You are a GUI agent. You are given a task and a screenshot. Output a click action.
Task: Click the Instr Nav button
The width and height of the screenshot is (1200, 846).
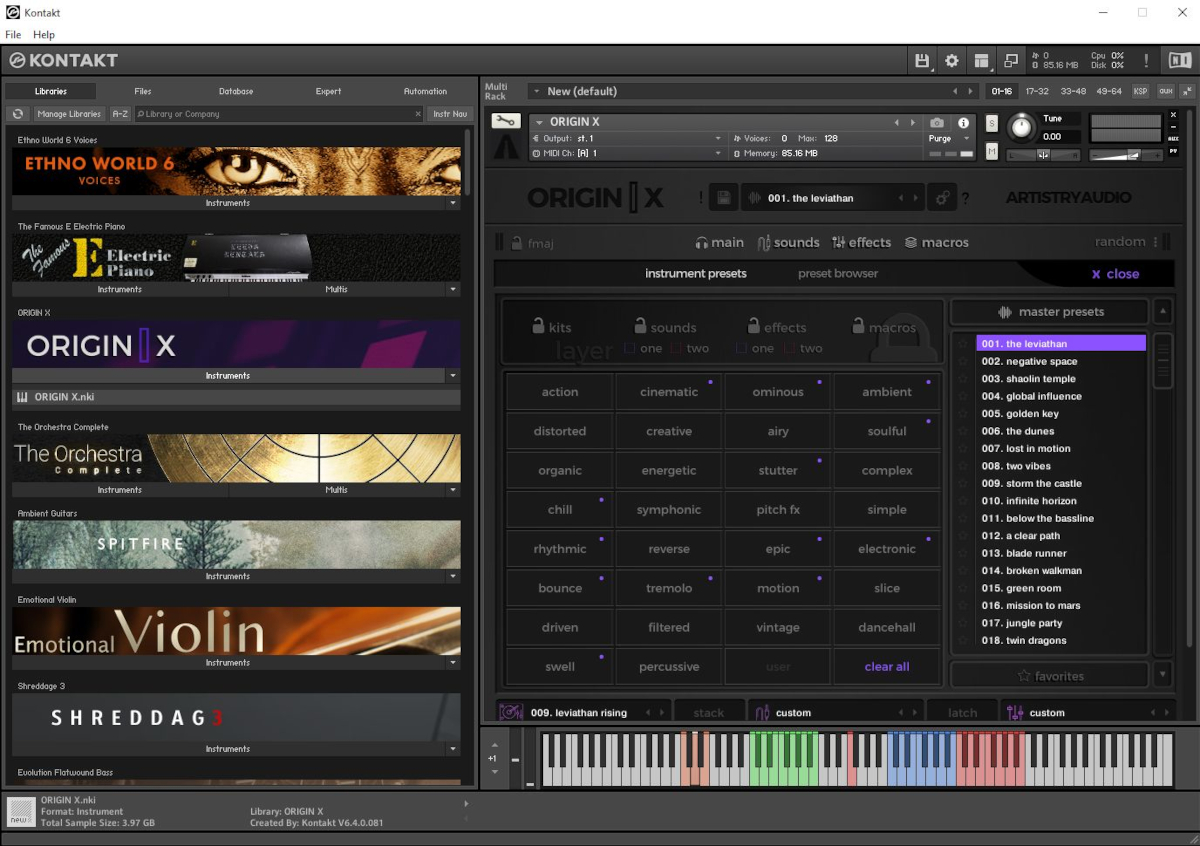[x=449, y=114]
